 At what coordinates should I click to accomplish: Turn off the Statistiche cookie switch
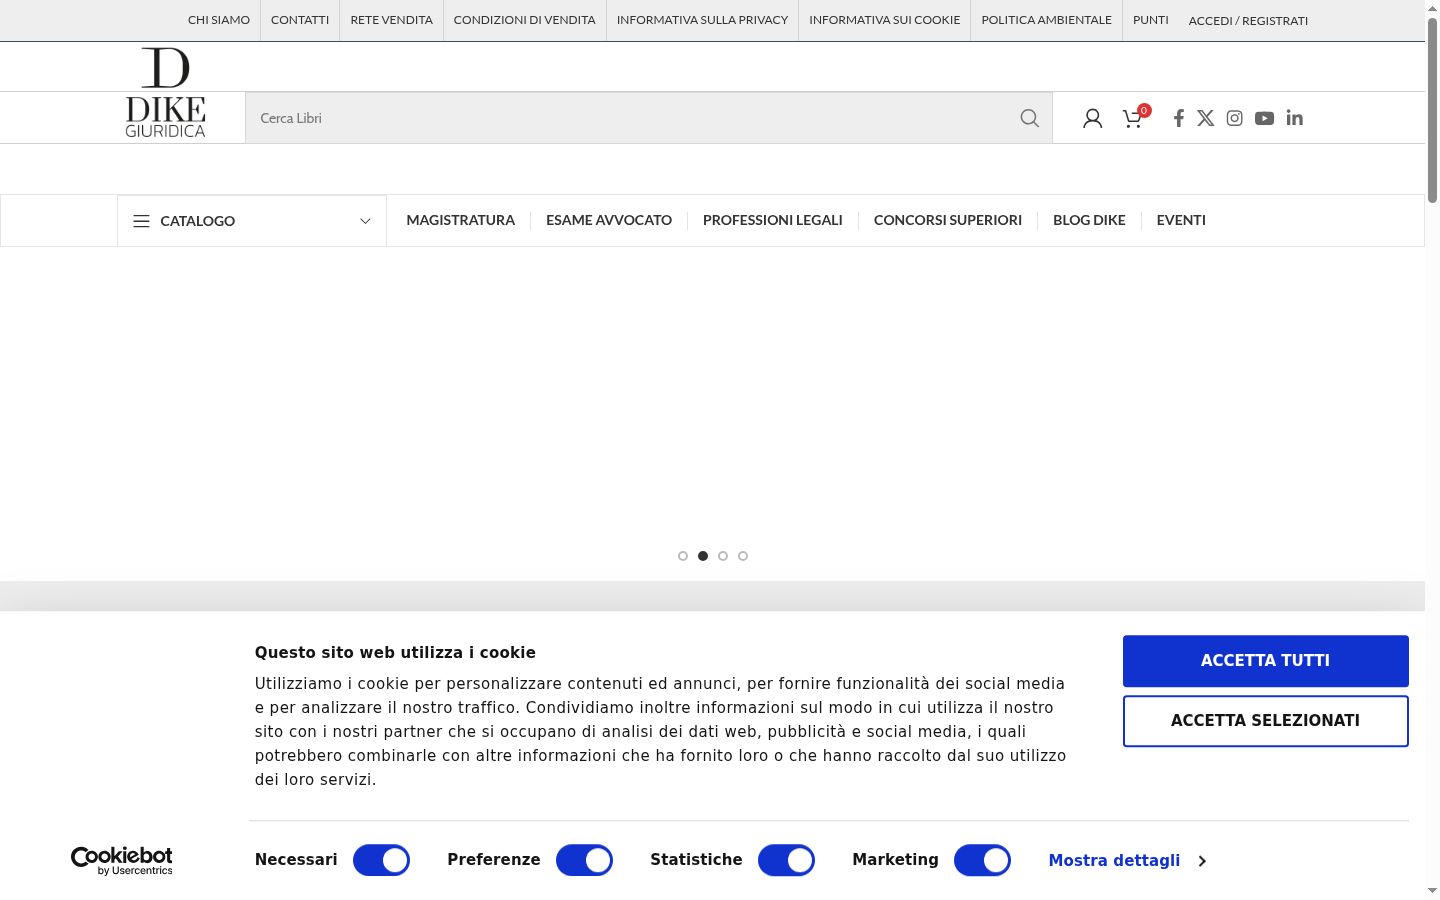(786, 860)
